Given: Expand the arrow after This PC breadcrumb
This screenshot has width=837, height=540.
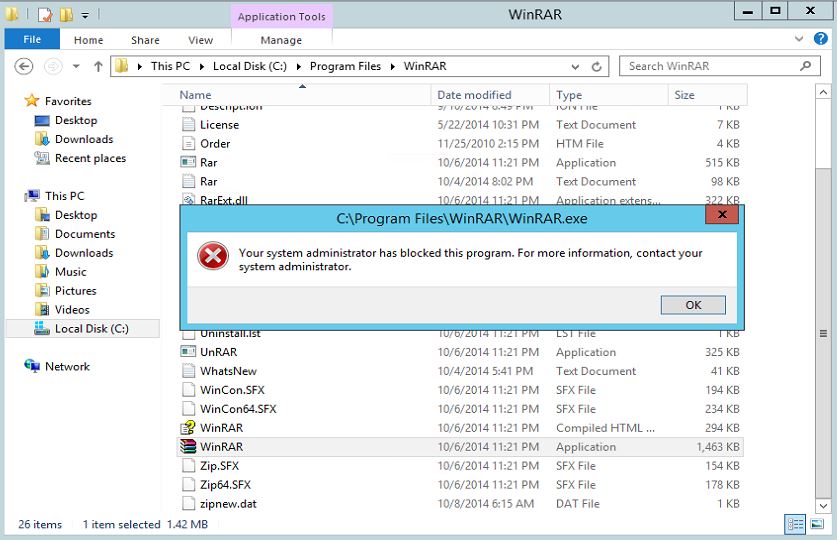Looking at the screenshot, I should (x=201, y=67).
